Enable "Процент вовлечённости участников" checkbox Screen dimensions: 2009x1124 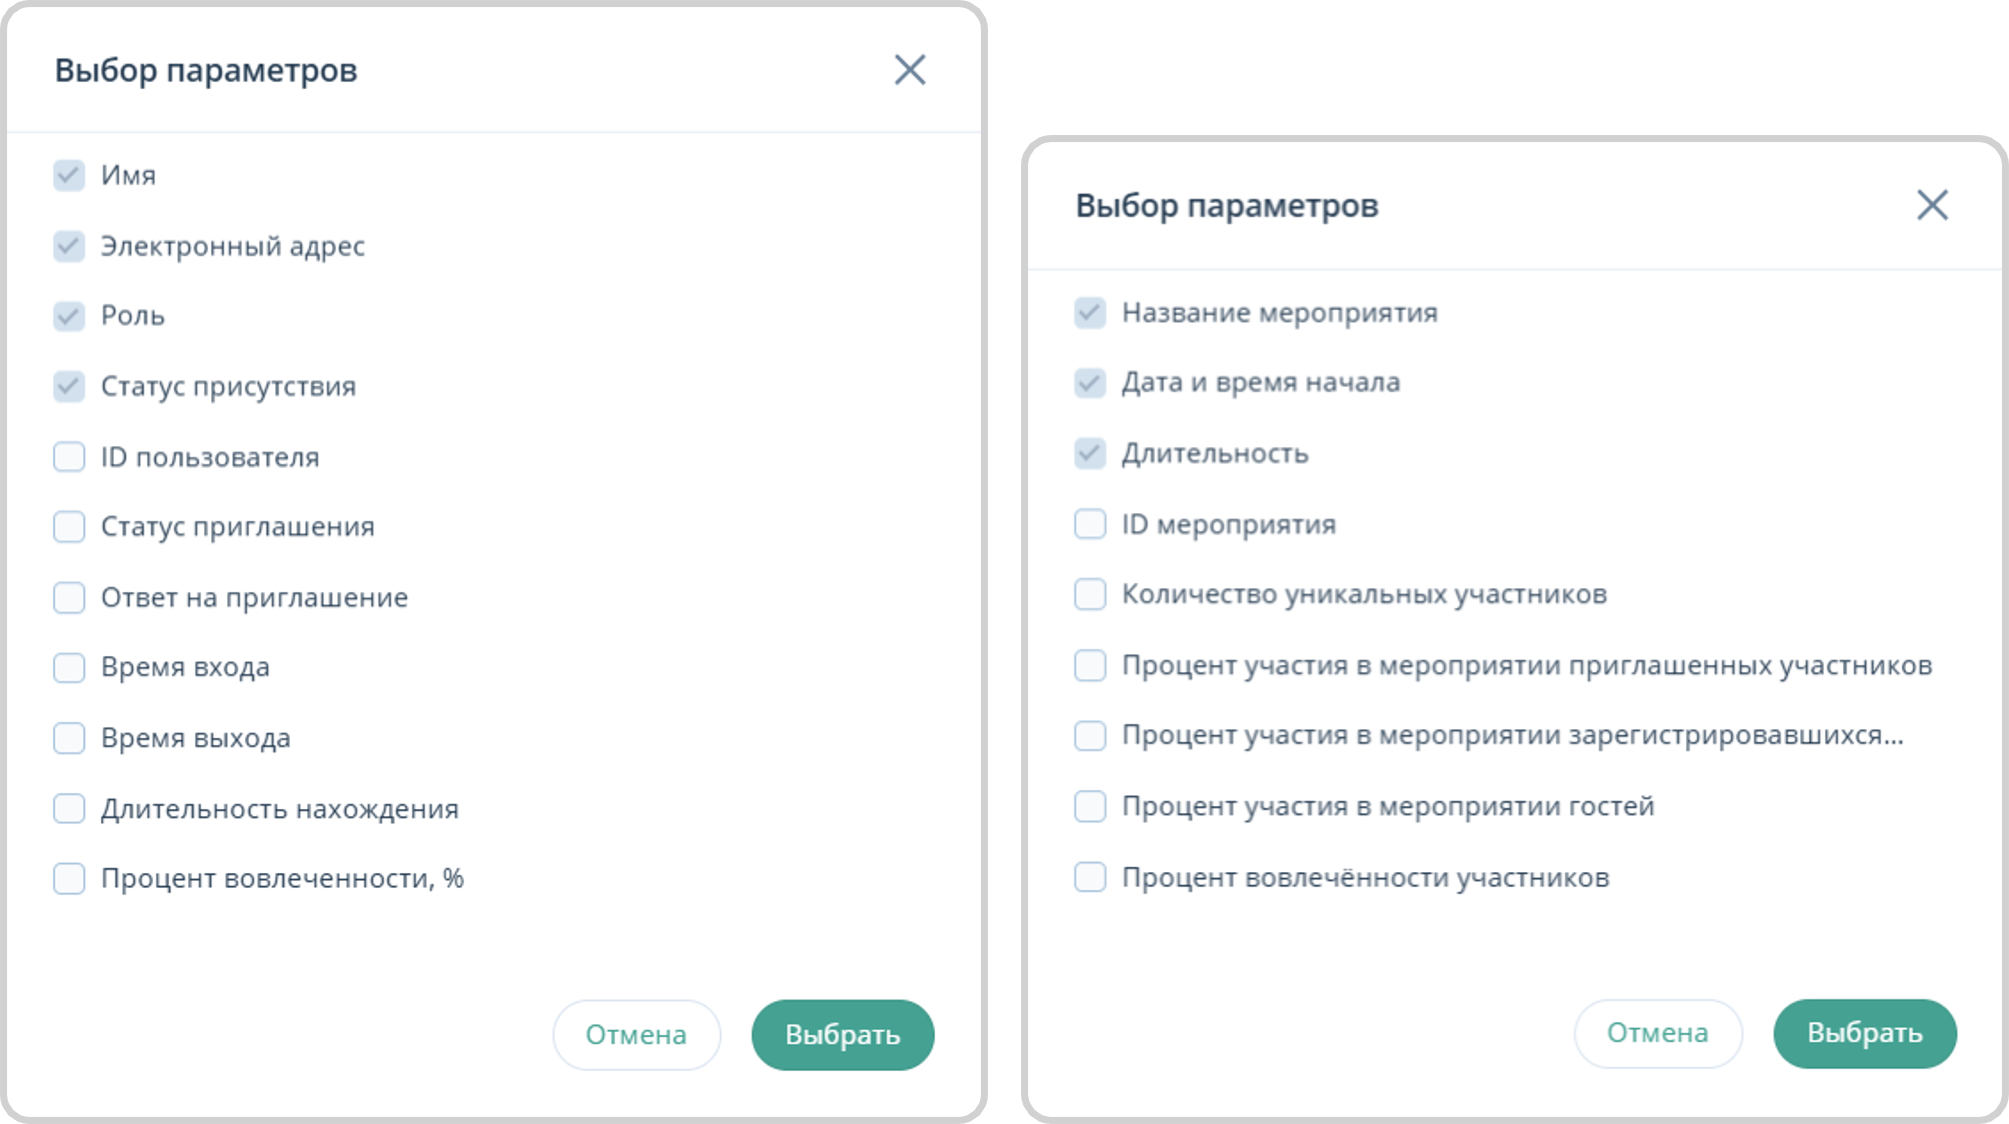1089,876
